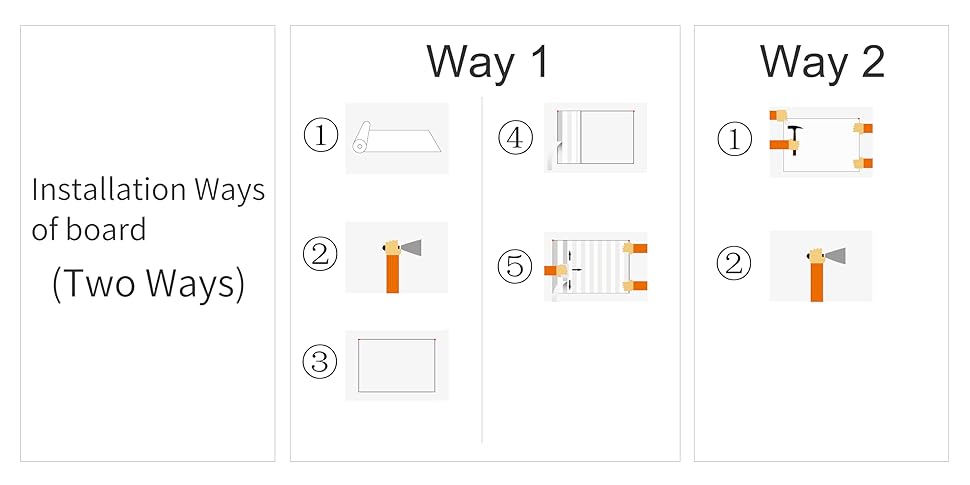Image resolution: width=970 pixels, height=485 pixels.
Task: Click the circled number 4 in Way 1
Action: 515,138
